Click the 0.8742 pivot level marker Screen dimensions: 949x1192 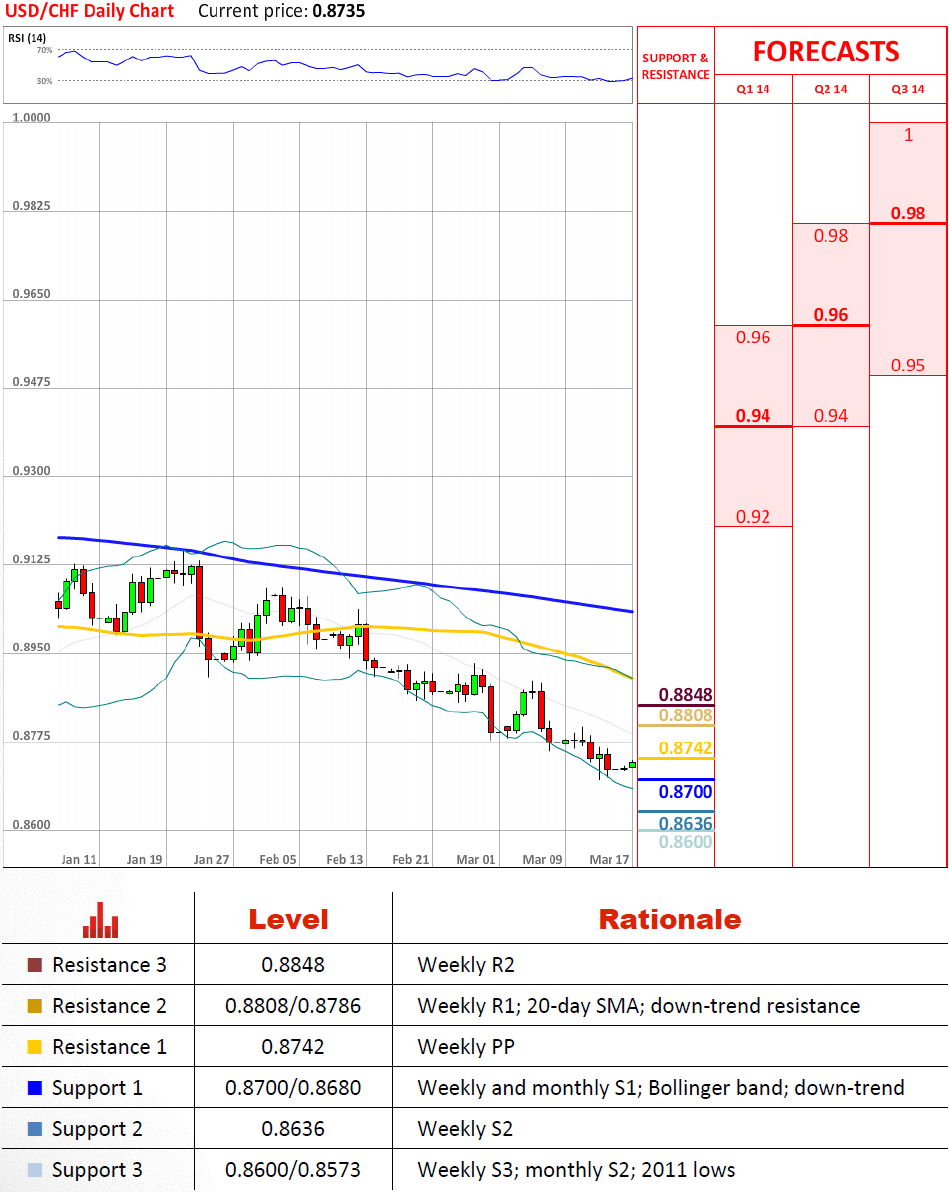[x=686, y=748]
